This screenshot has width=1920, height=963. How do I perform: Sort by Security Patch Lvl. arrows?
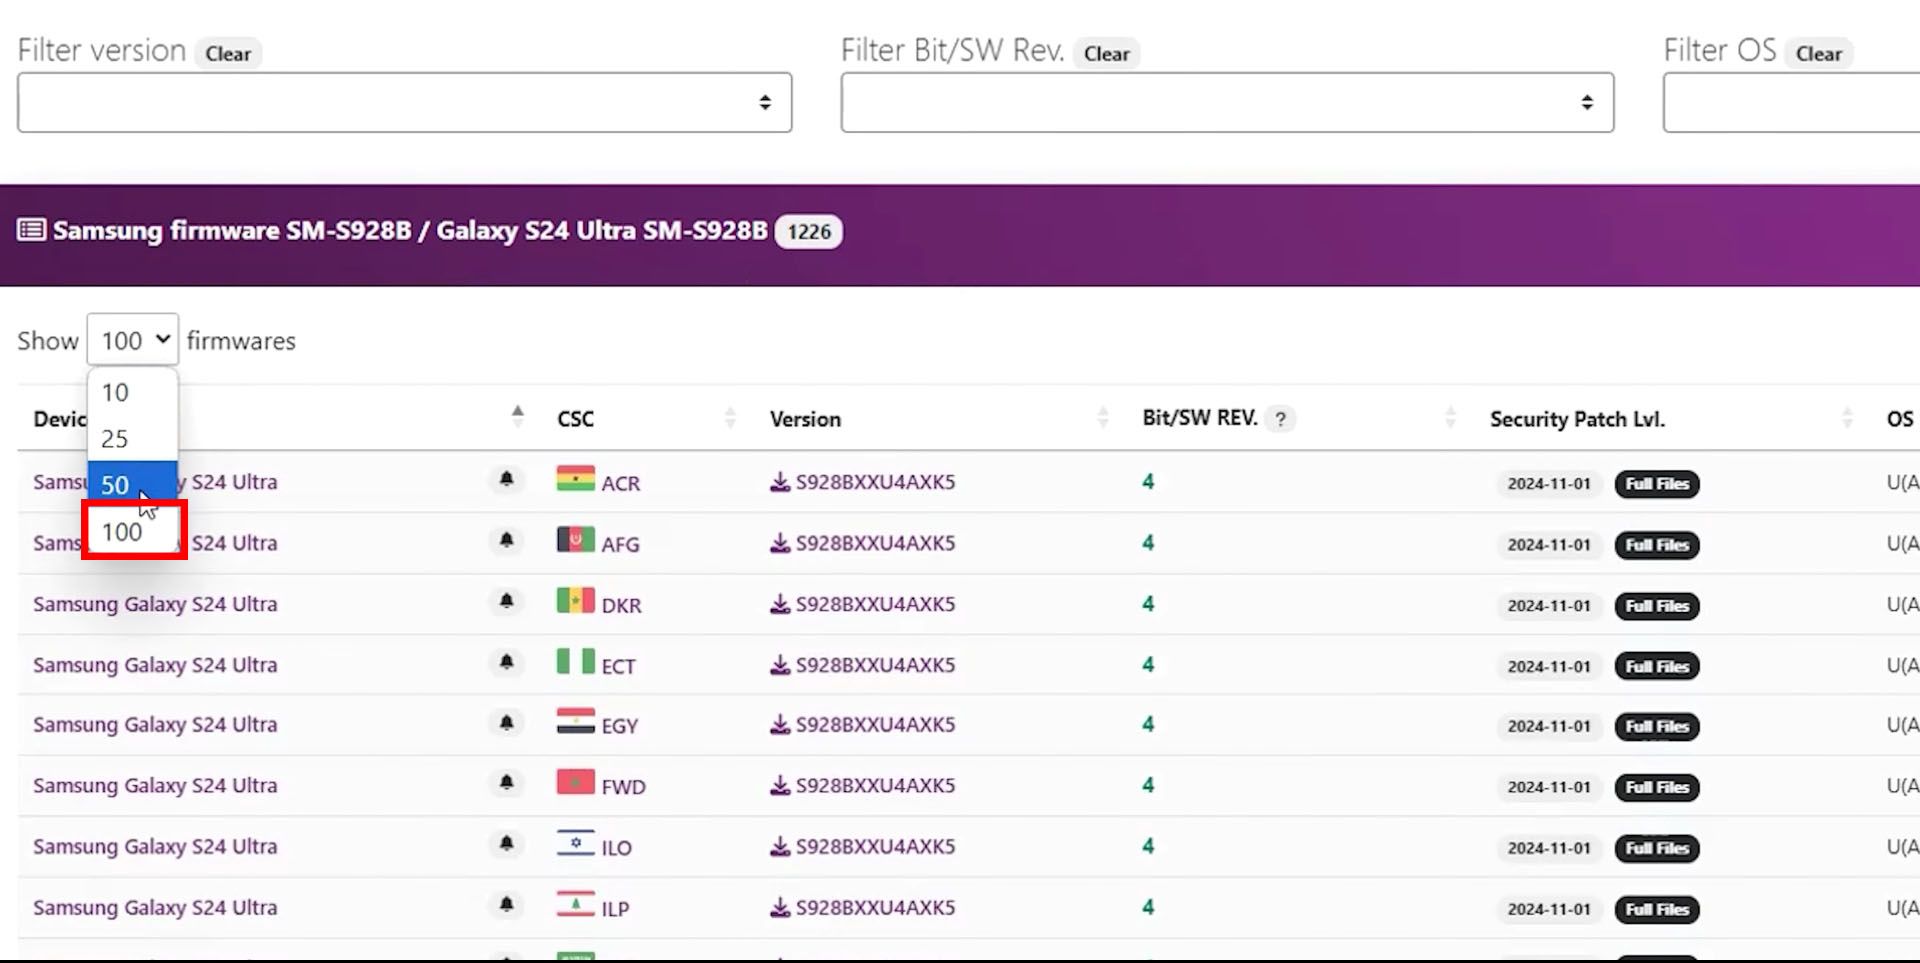click(1847, 417)
